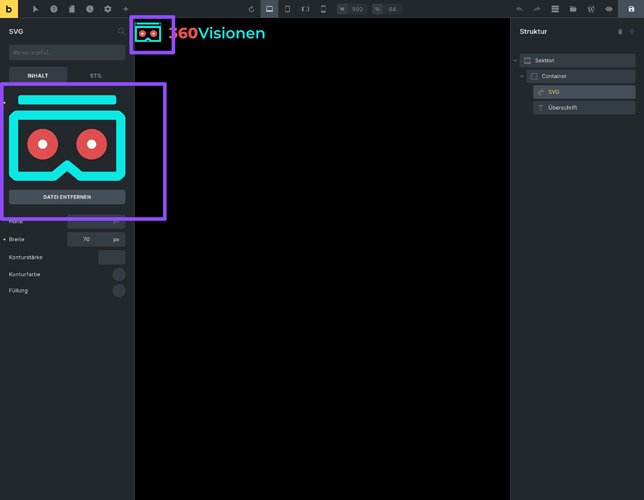
Task: Open the help question mark icon
Action: point(53,9)
